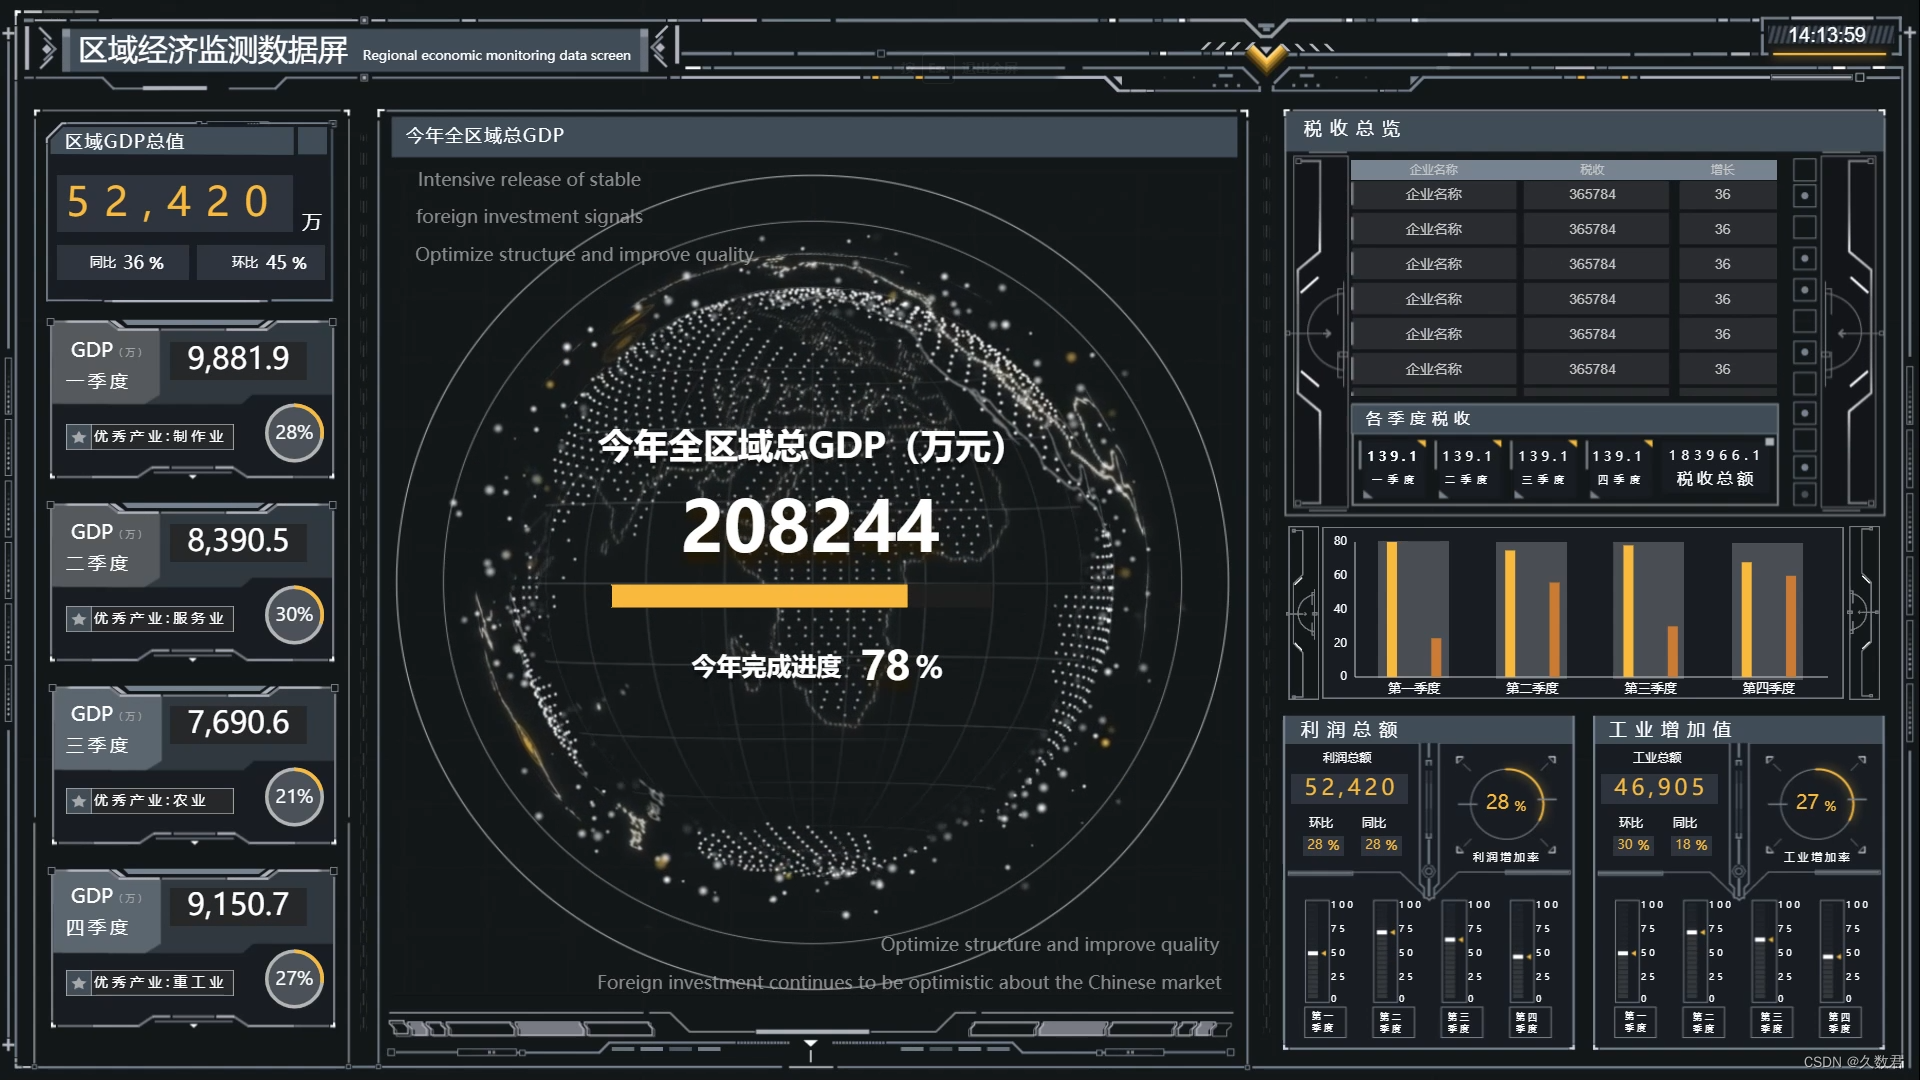Click the 46,905 工业总额 value
The image size is (1920, 1080).
[1659, 788]
